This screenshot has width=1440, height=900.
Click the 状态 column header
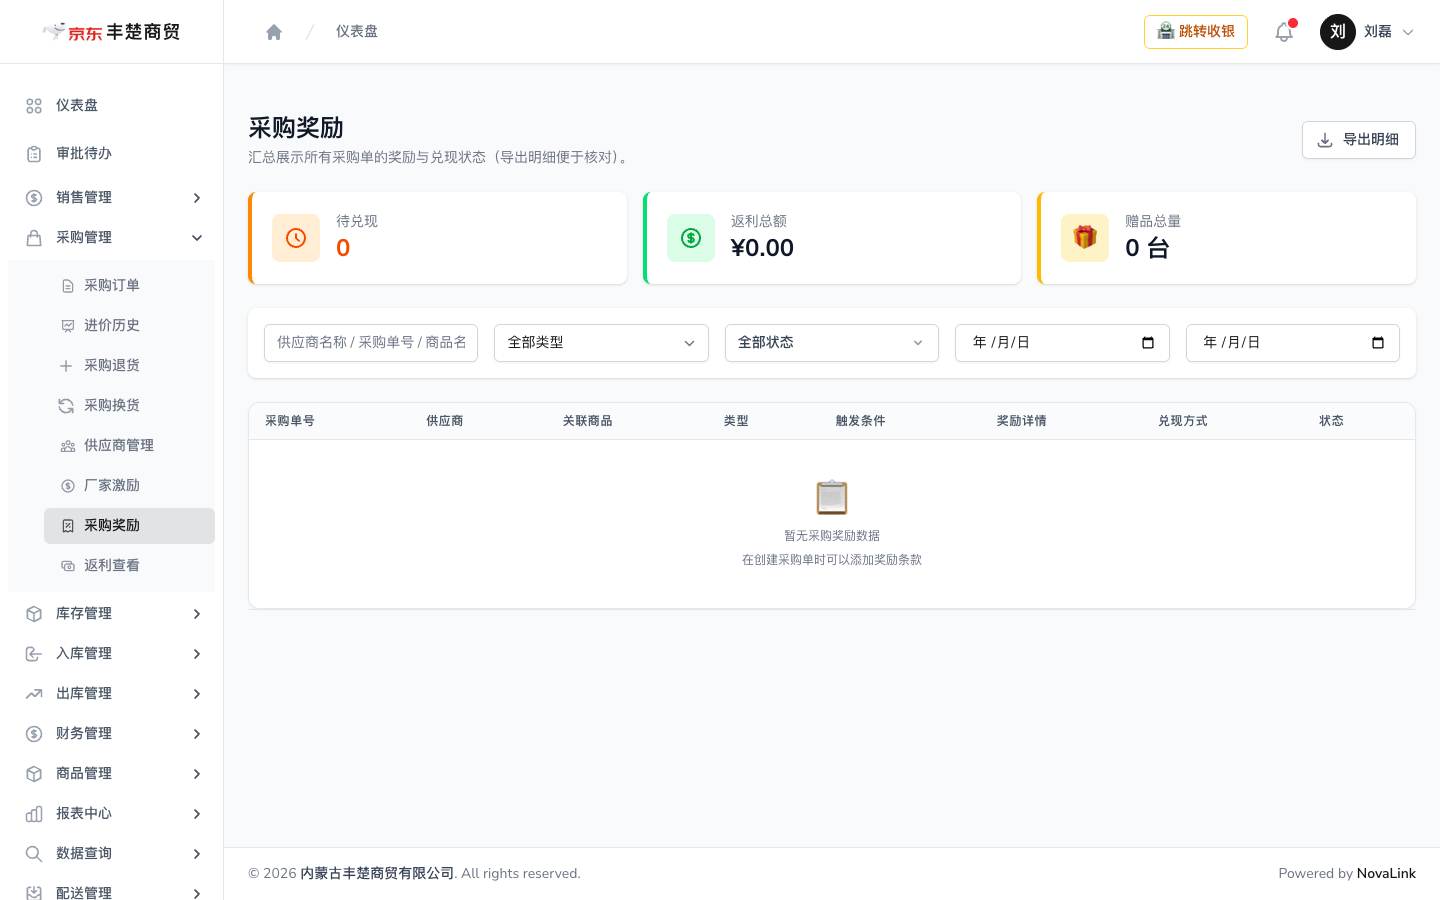tap(1332, 421)
